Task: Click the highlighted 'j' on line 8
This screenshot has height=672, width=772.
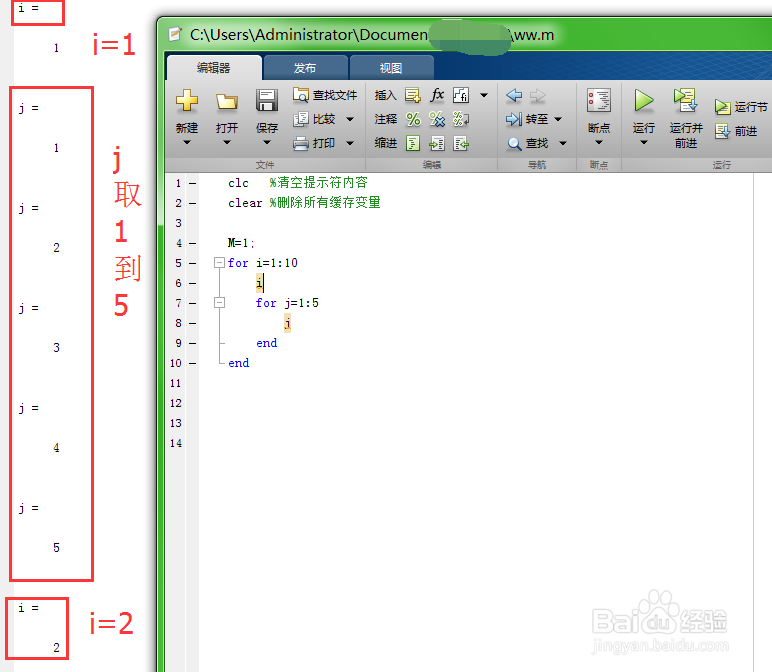Action: [288, 323]
